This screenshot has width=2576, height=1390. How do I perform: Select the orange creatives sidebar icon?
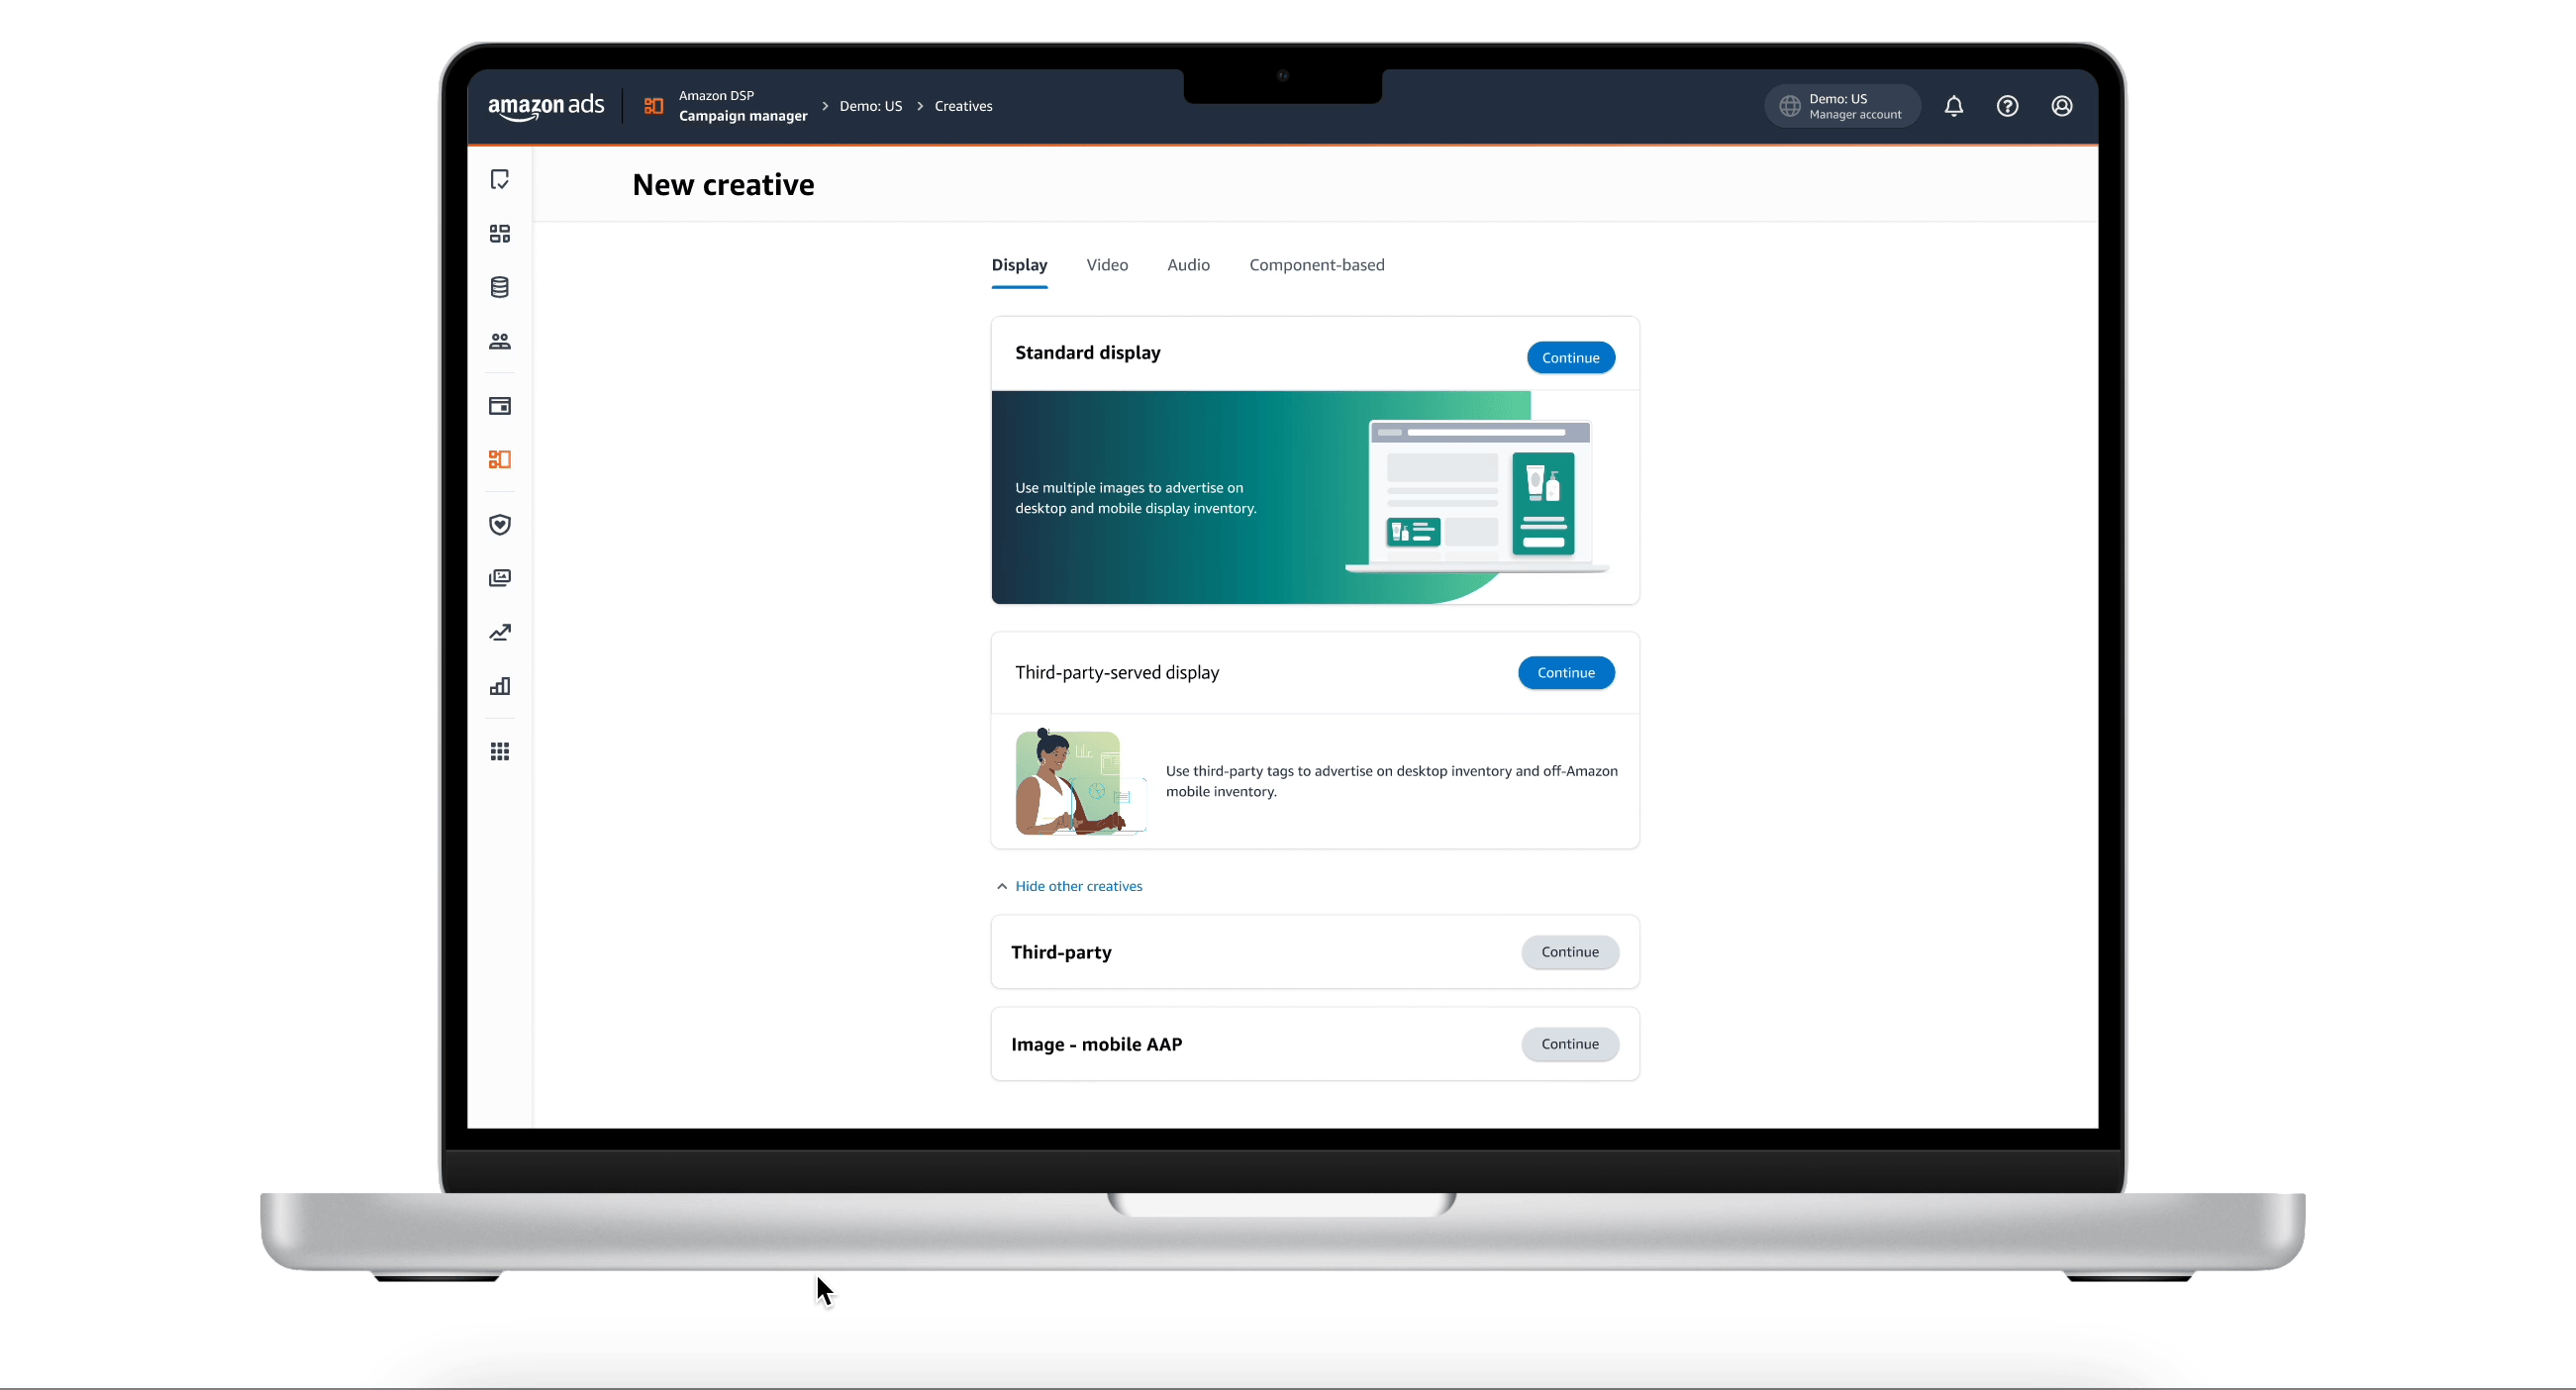pyautogui.click(x=500, y=459)
